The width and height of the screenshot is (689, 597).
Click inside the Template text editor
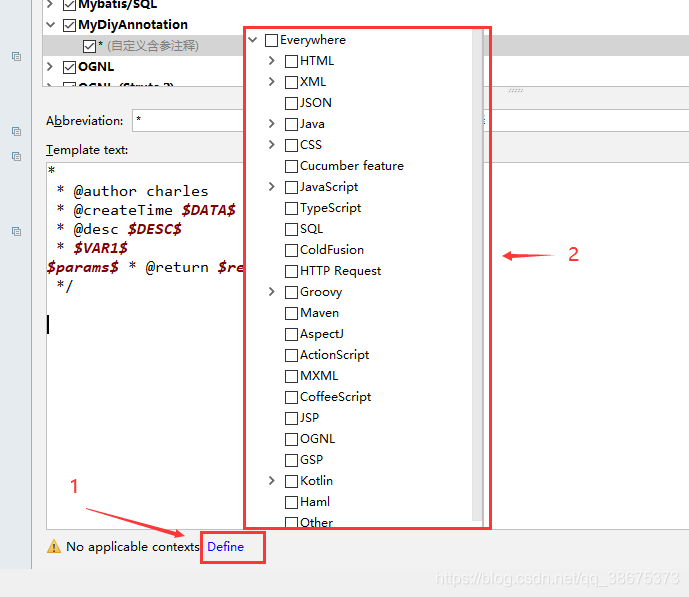[145, 346]
